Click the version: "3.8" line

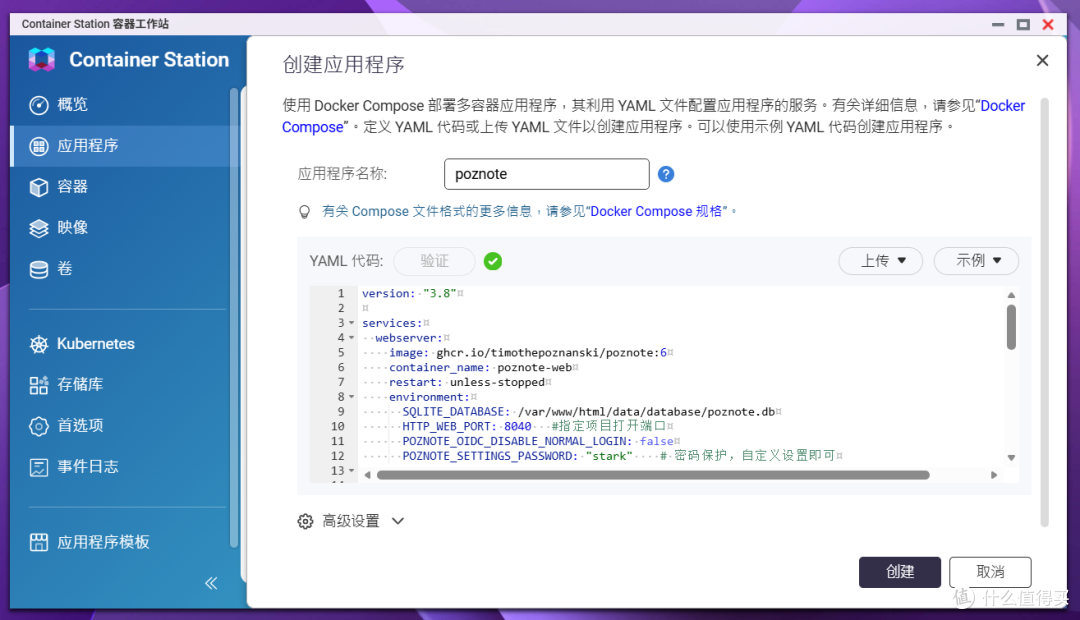point(409,293)
